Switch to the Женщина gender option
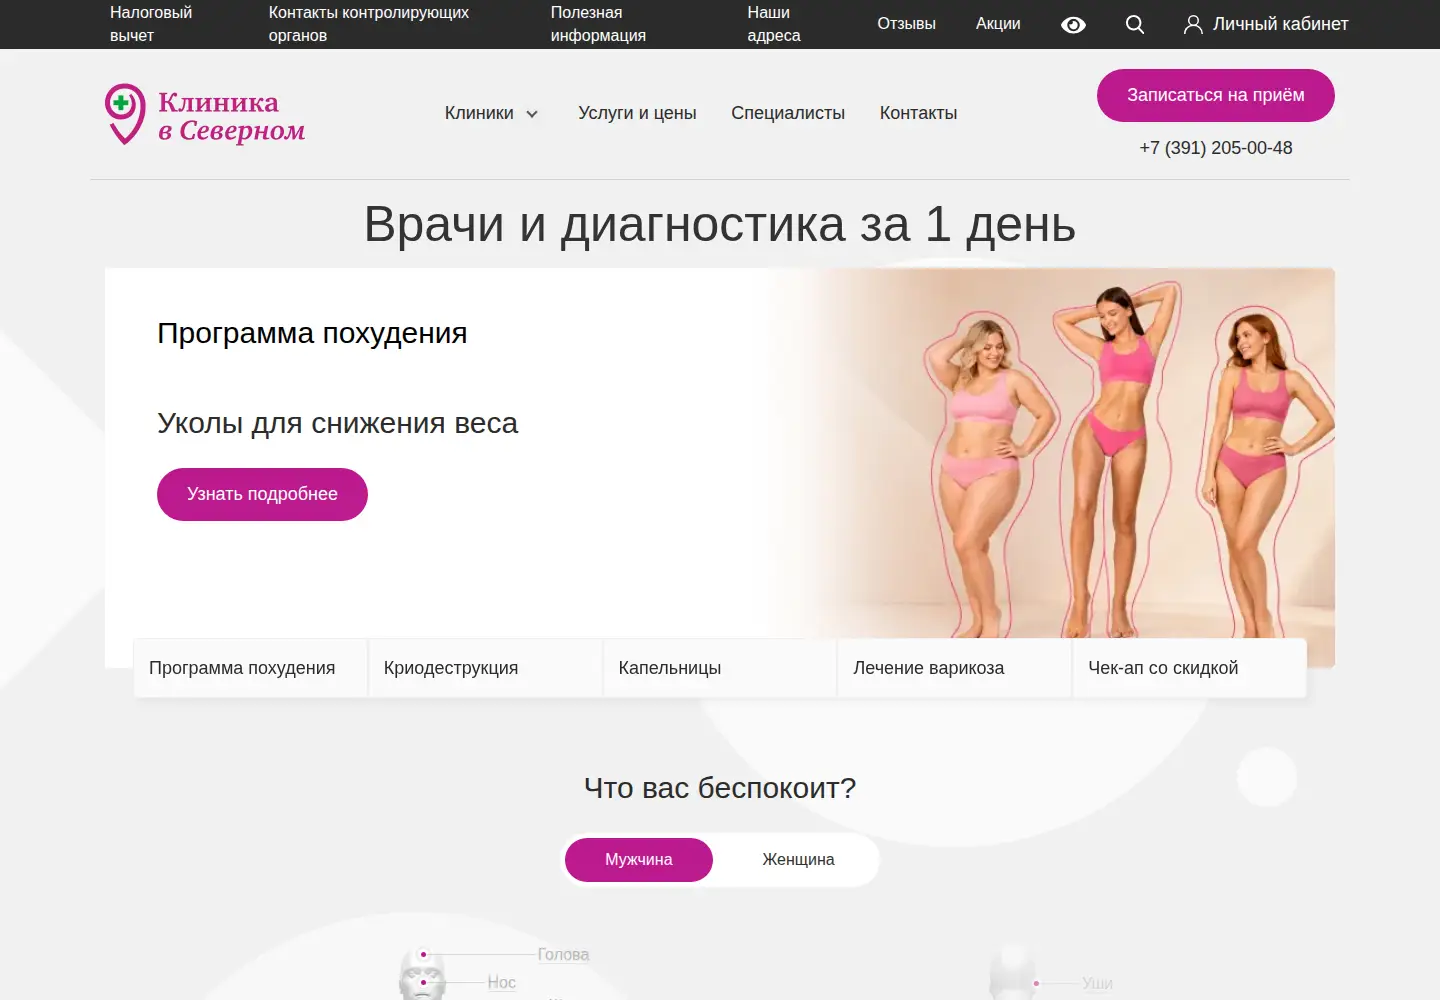The height and width of the screenshot is (1000, 1440). click(x=798, y=860)
